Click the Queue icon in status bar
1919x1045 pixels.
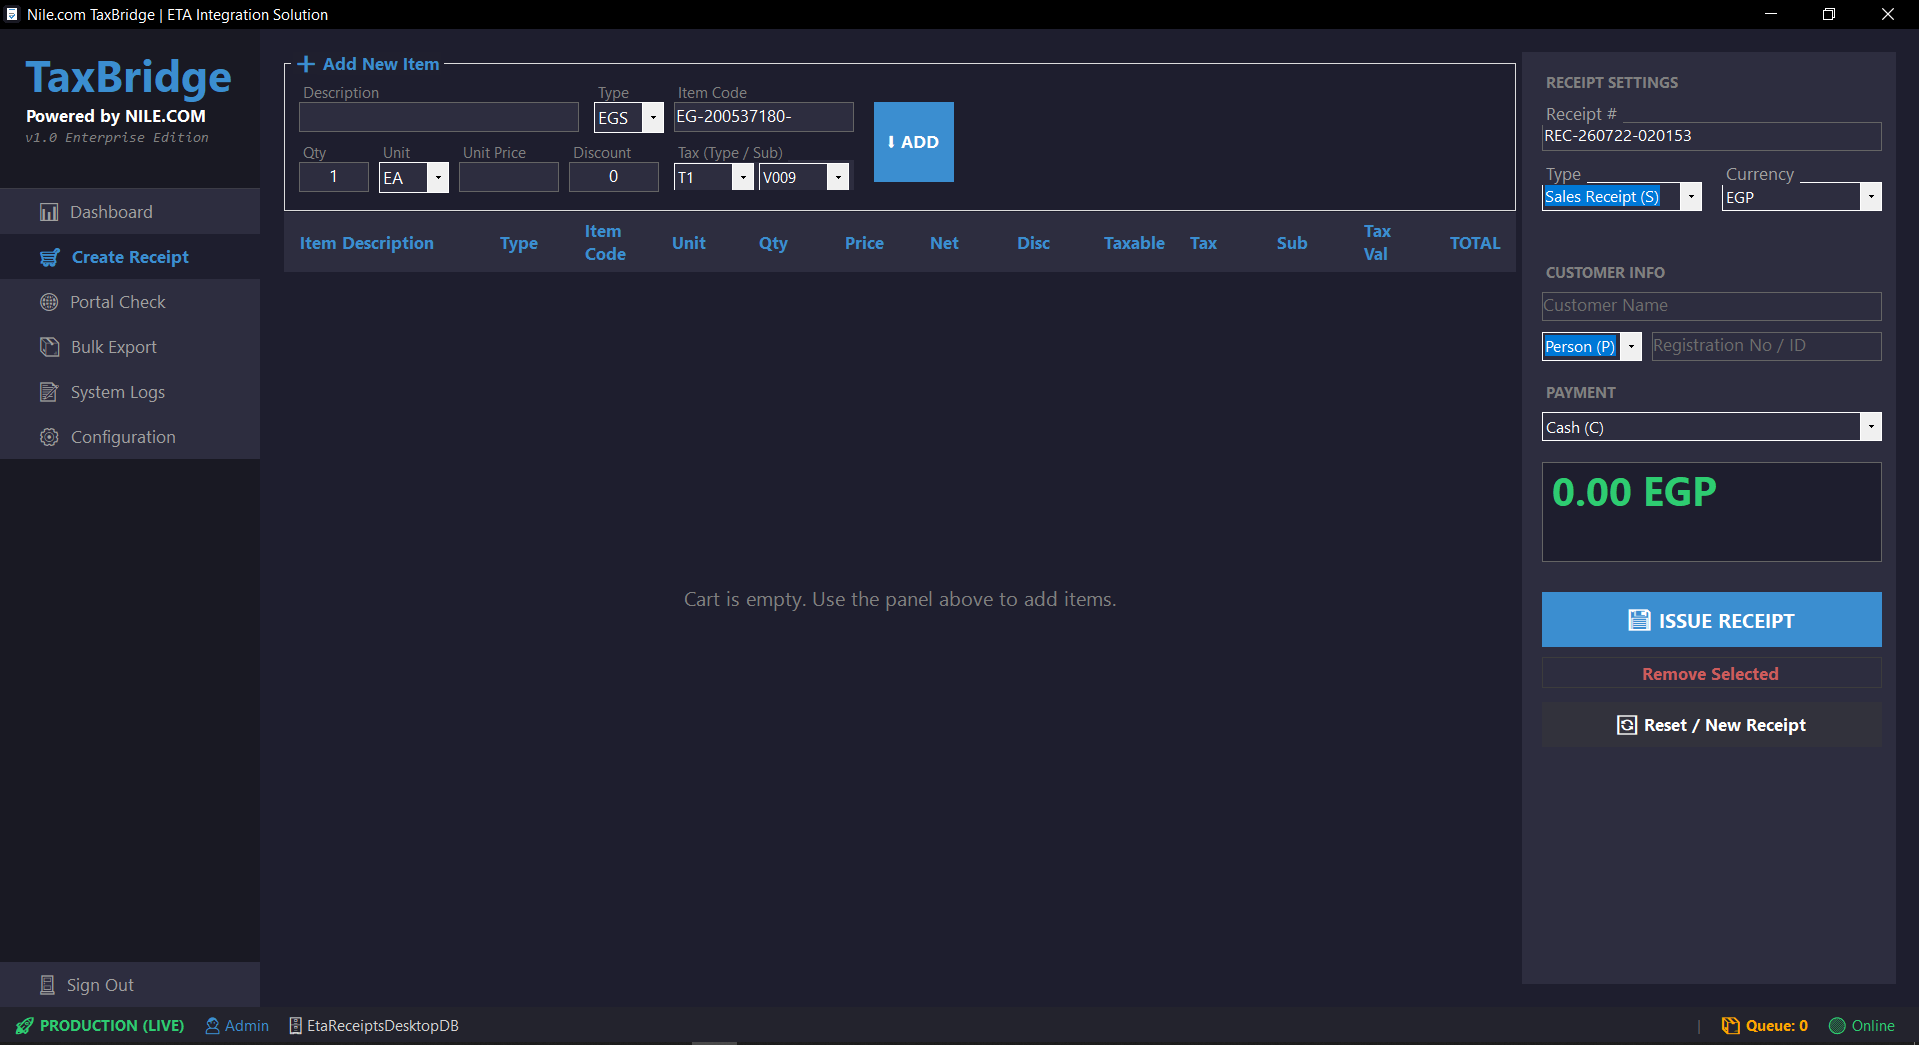click(1730, 1026)
